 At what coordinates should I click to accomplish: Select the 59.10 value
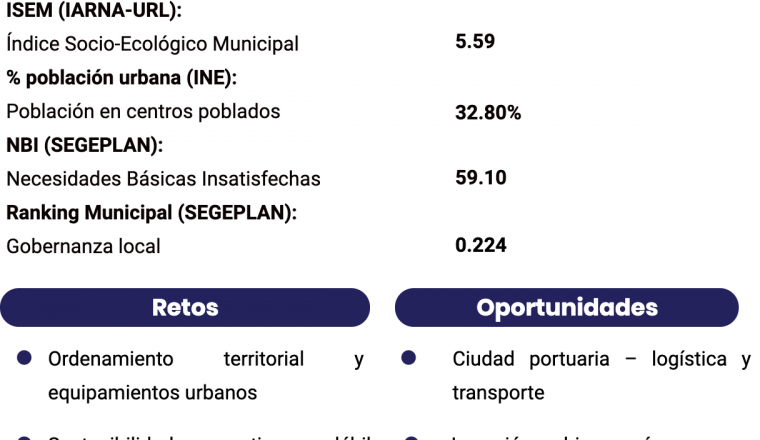[481, 178]
